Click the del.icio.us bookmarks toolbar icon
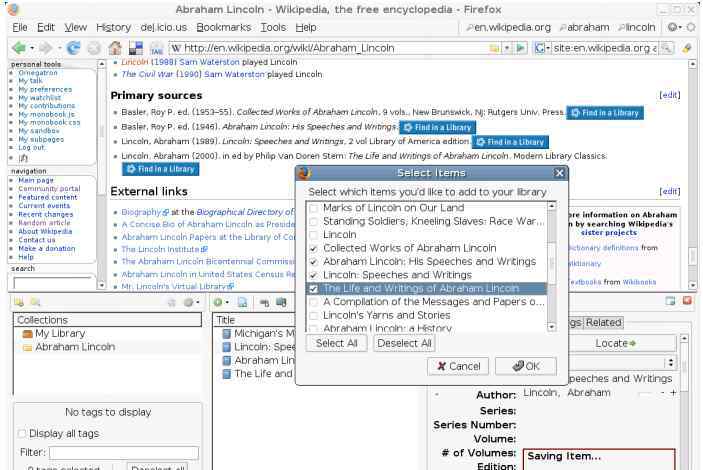Viewport: 703px width, 470px height. tap(135, 48)
